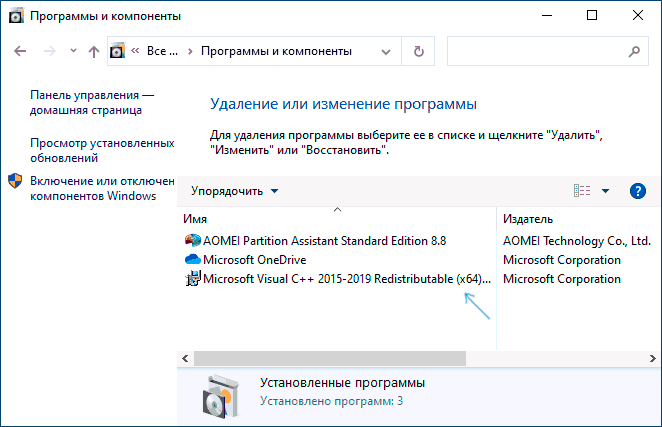Click the installed programs disc-box icon
Image resolution: width=662 pixels, height=427 pixels.
point(220,396)
